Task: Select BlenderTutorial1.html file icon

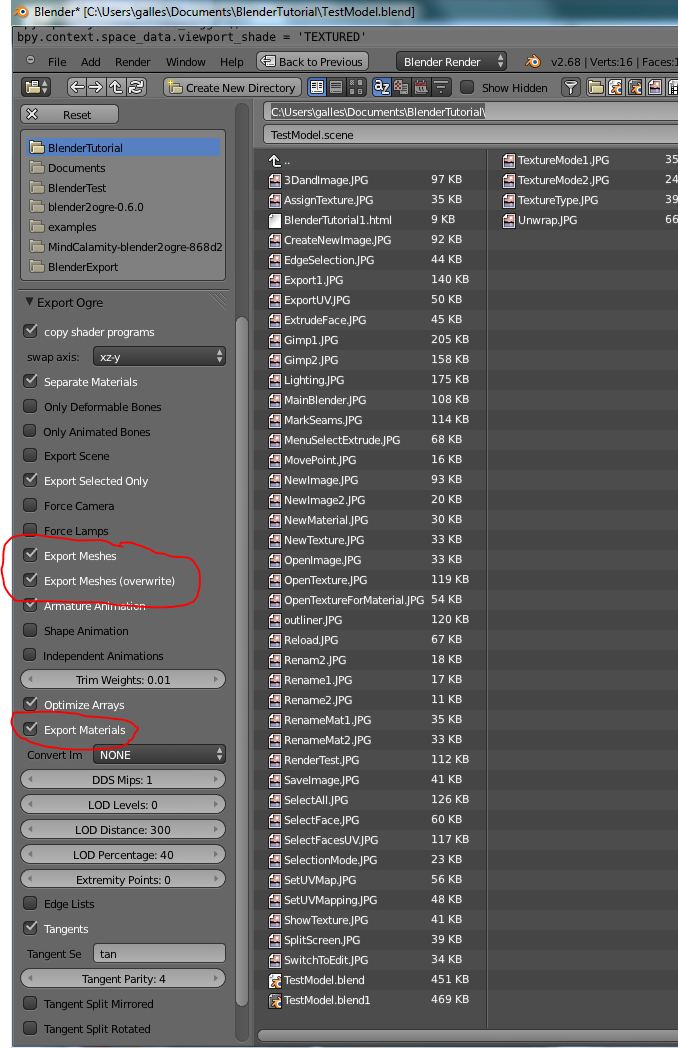Action: pyautogui.click(x=274, y=220)
